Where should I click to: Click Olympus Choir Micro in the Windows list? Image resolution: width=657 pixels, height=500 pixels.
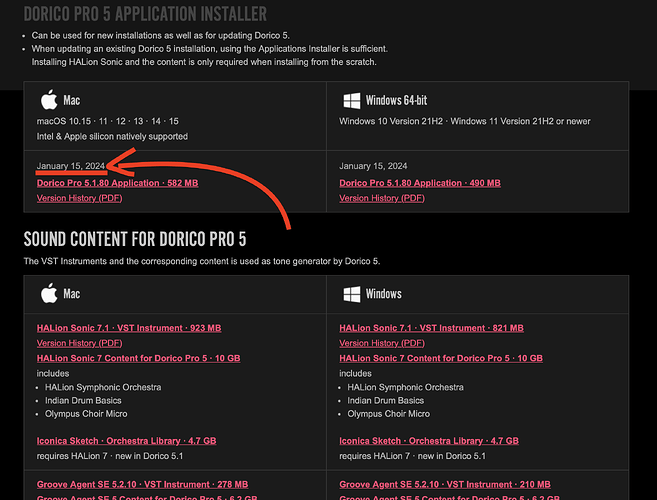pyautogui.click(x=388, y=414)
